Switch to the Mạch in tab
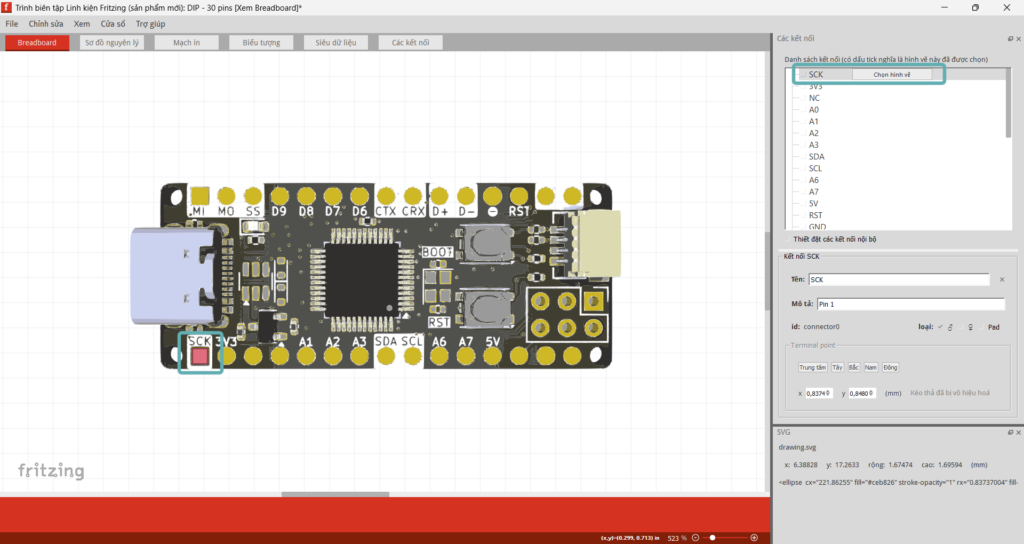 click(186, 42)
